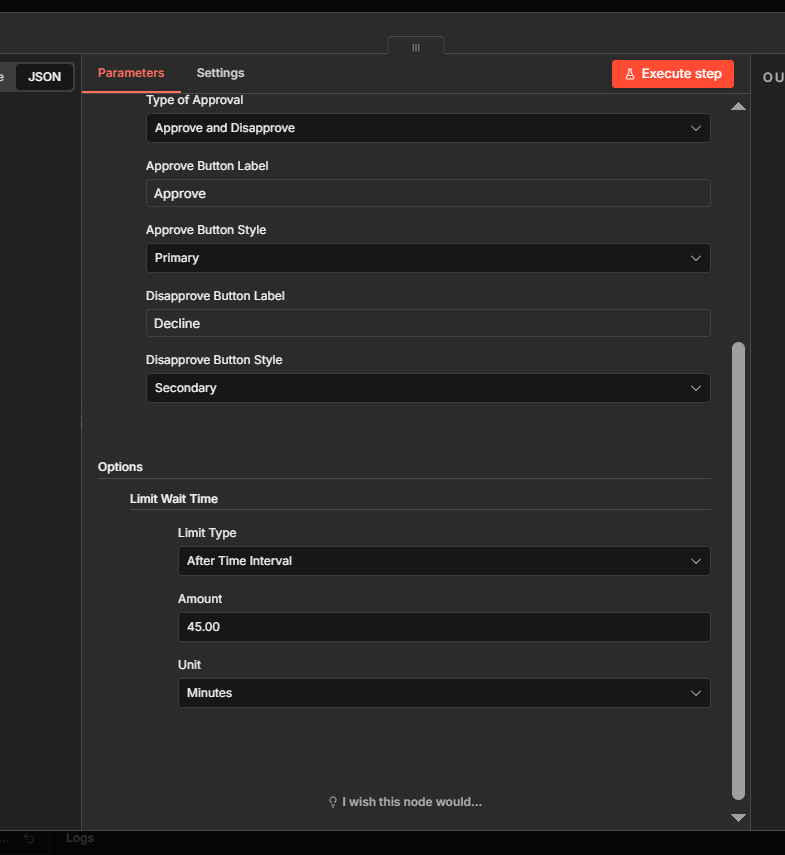785x855 pixels.
Task: Click the scrollbar down arrow
Action: coord(738,817)
